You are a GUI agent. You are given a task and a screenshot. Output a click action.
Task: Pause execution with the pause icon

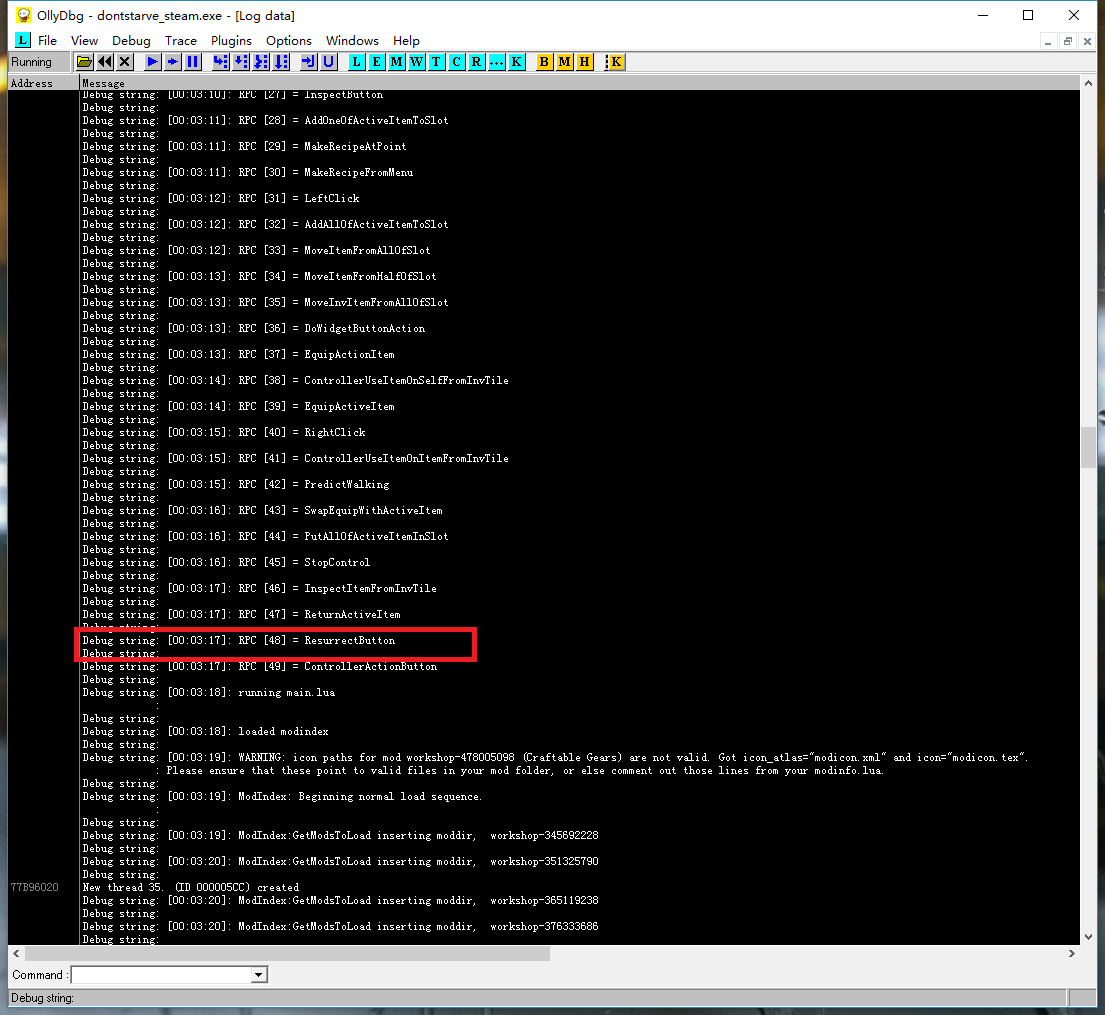192,62
